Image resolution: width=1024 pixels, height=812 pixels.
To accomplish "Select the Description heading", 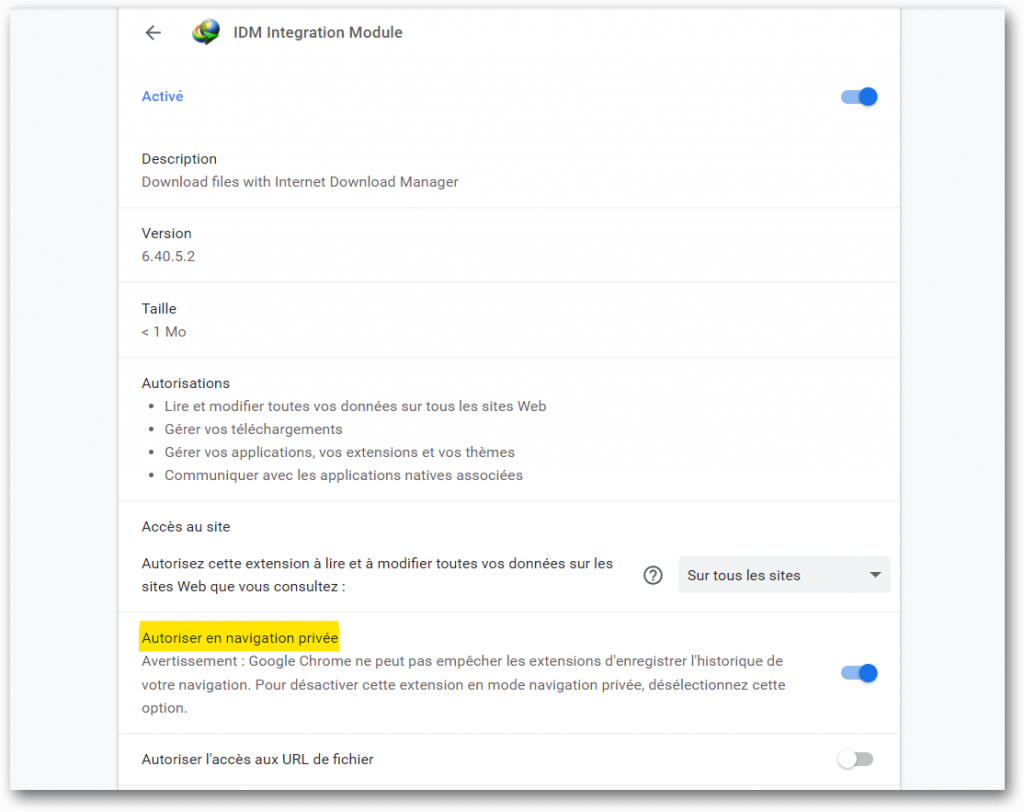I will [x=179, y=159].
